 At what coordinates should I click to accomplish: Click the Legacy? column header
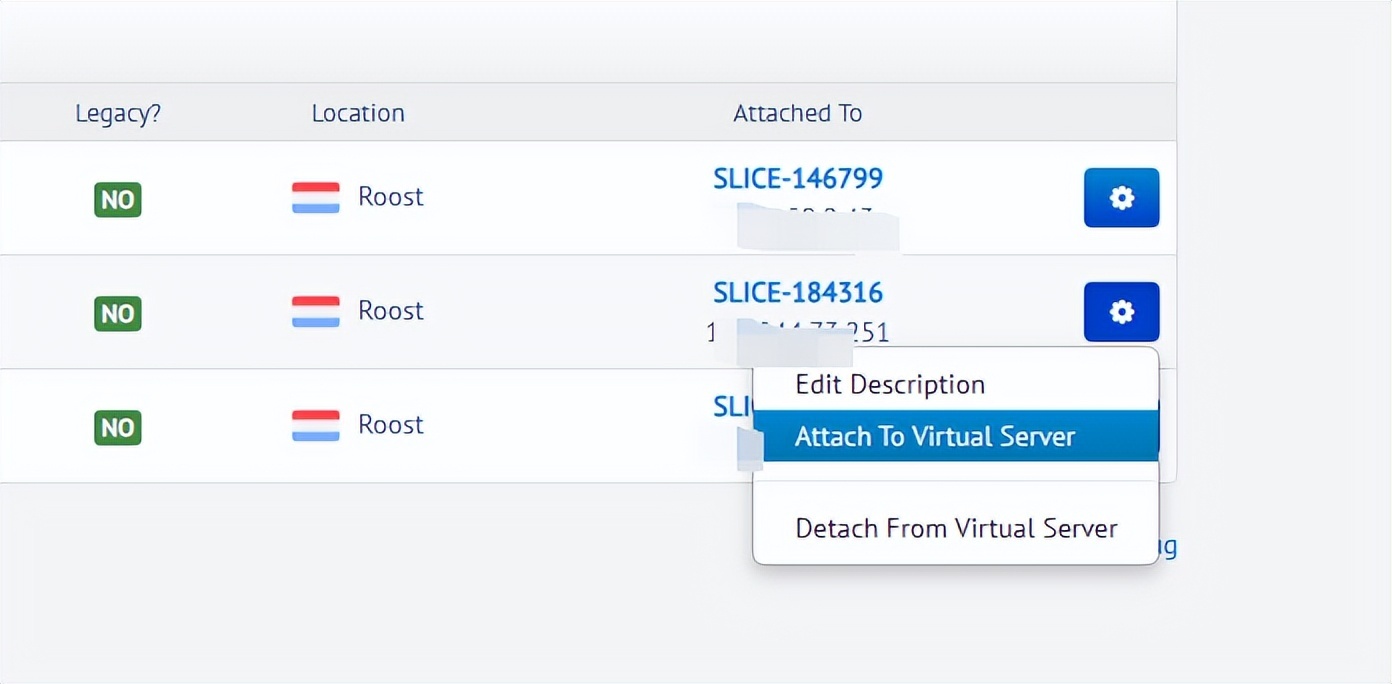(118, 113)
